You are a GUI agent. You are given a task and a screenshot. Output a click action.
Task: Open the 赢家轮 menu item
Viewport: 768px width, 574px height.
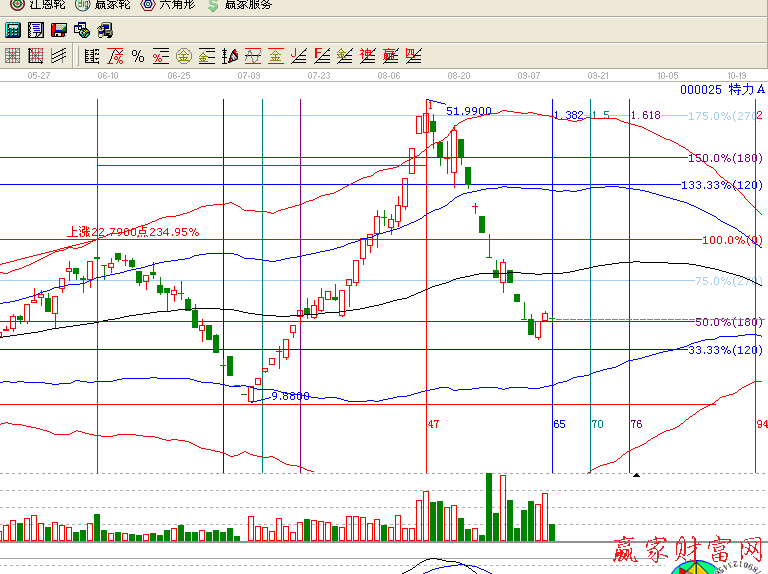[104, 5]
